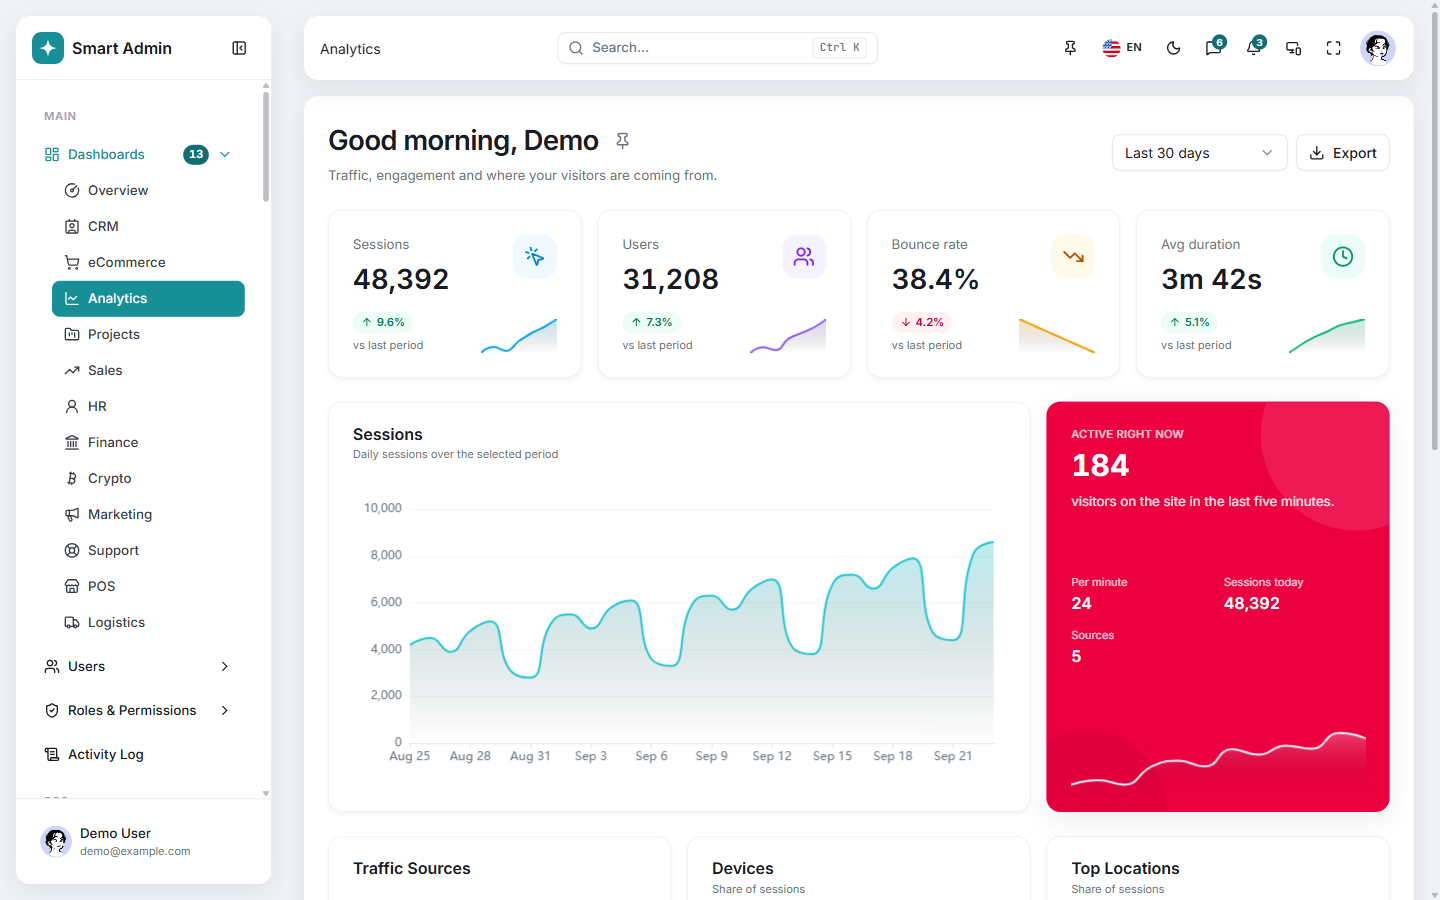
Task: Open the Overview dashboard
Action: [148, 190]
